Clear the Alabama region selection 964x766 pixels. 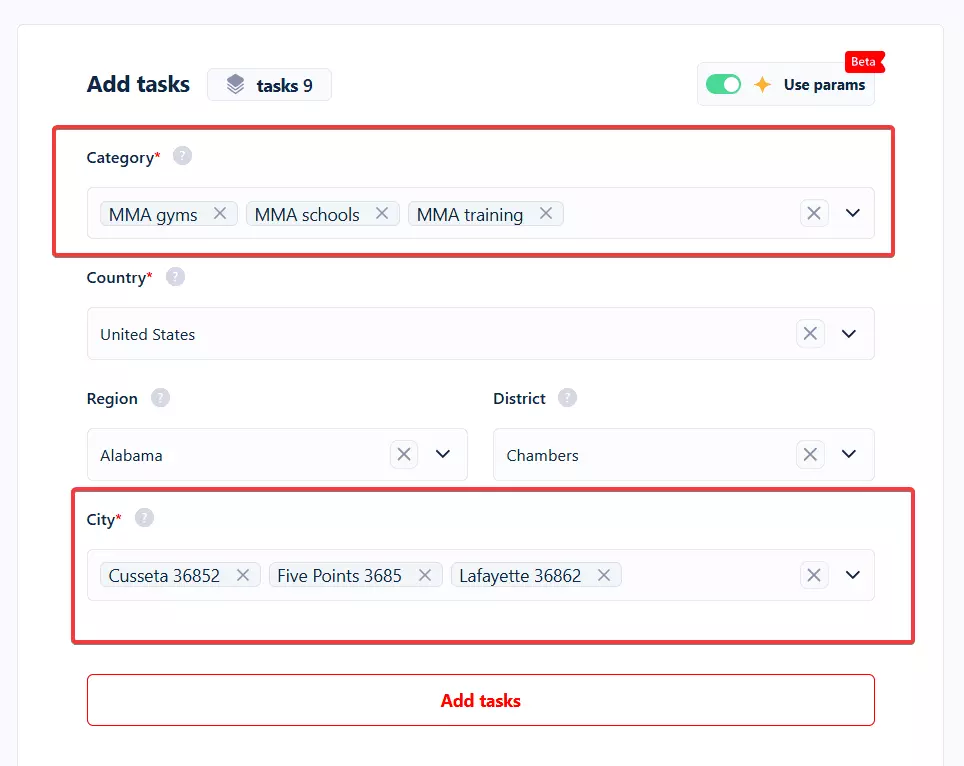[404, 454]
